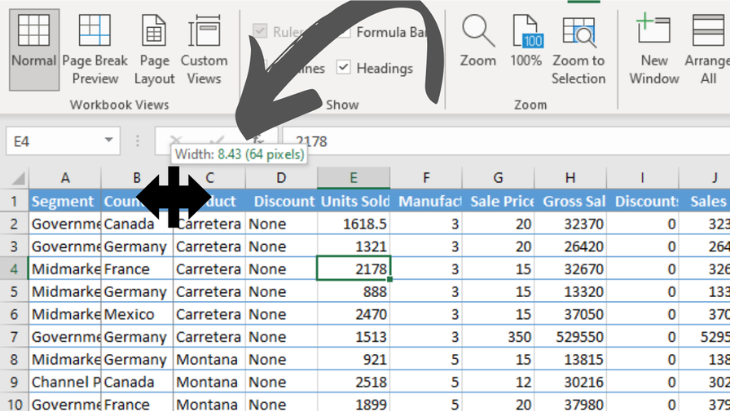730x411 pixels.
Task: Select row 7 header
Action: pos(14,337)
